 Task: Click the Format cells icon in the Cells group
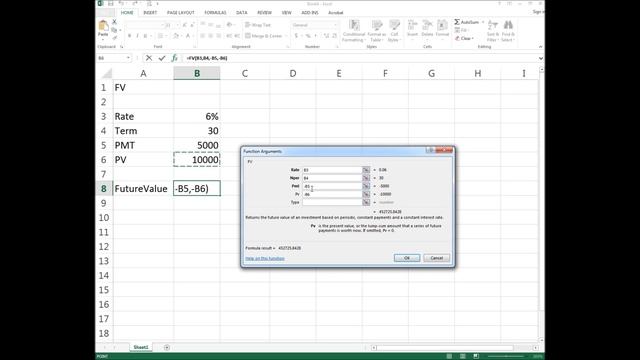click(442, 25)
